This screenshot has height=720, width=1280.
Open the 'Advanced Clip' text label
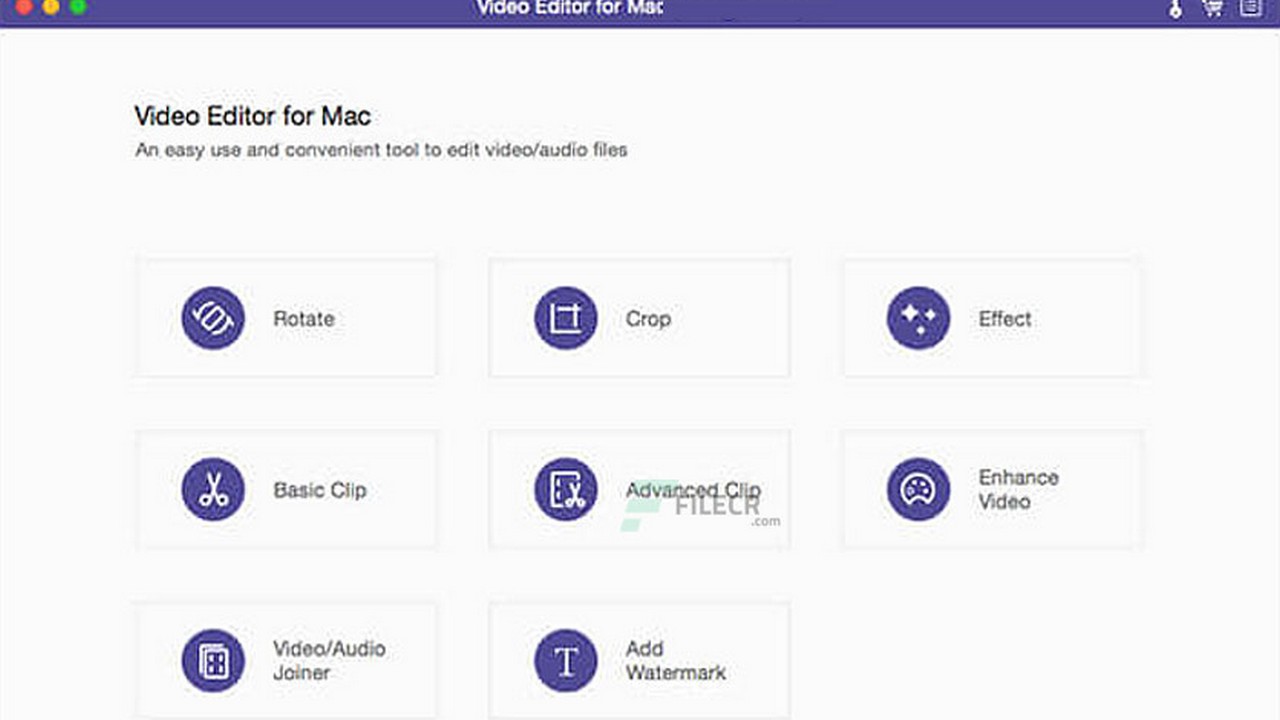tap(693, 490)
